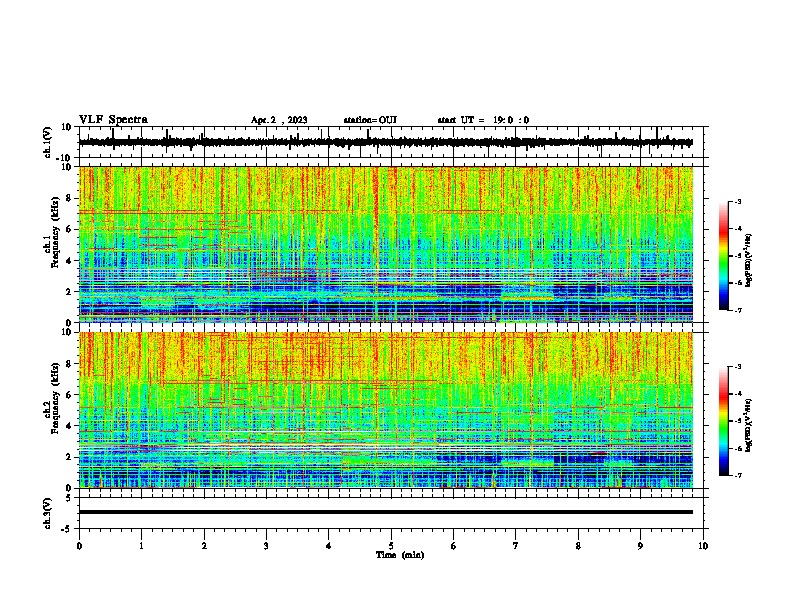Click the -7 label on ch.2 colorbar
The width and height of the screenshot is (792, 612).
[738, 475]
